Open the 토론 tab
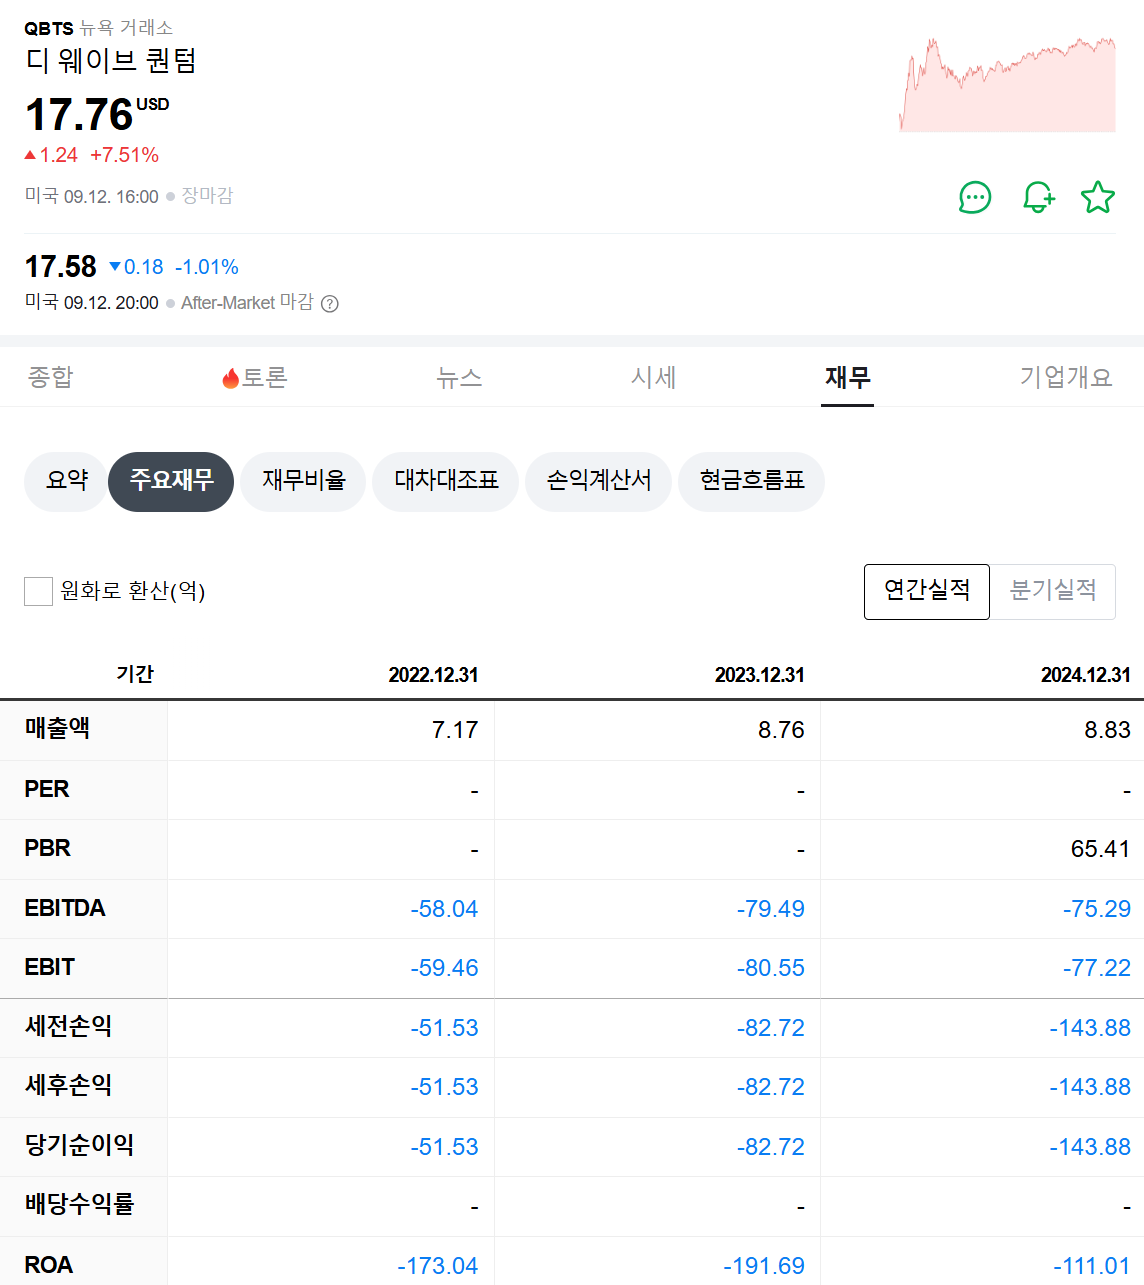1144x1285 pixels. [255, 377]
